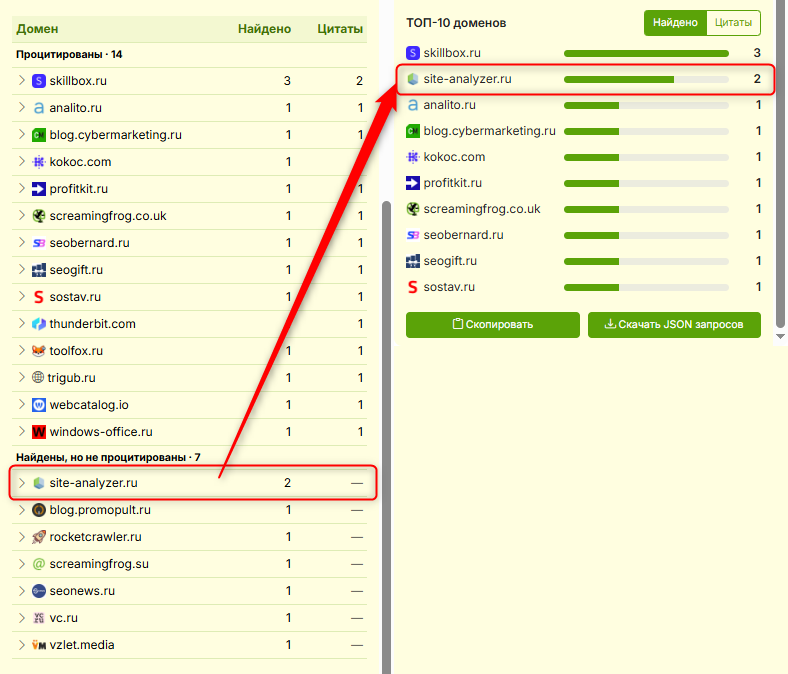
Task: Click toolfox.ru fox favicon
Action: (39, 351)
